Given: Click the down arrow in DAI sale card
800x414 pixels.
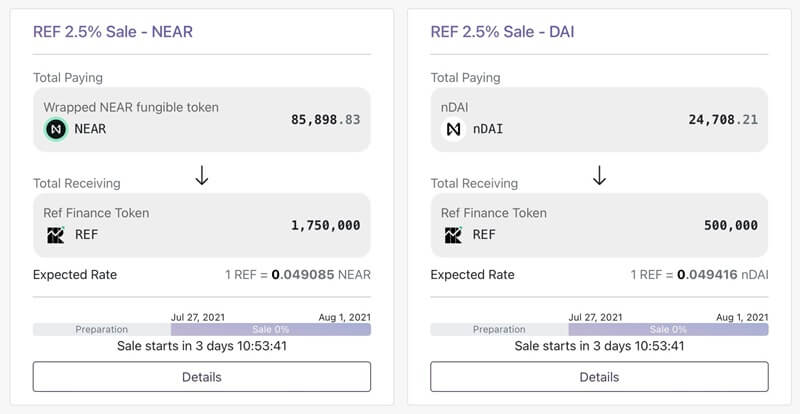Looking at the screenshot, I should [x=599, y=175].
